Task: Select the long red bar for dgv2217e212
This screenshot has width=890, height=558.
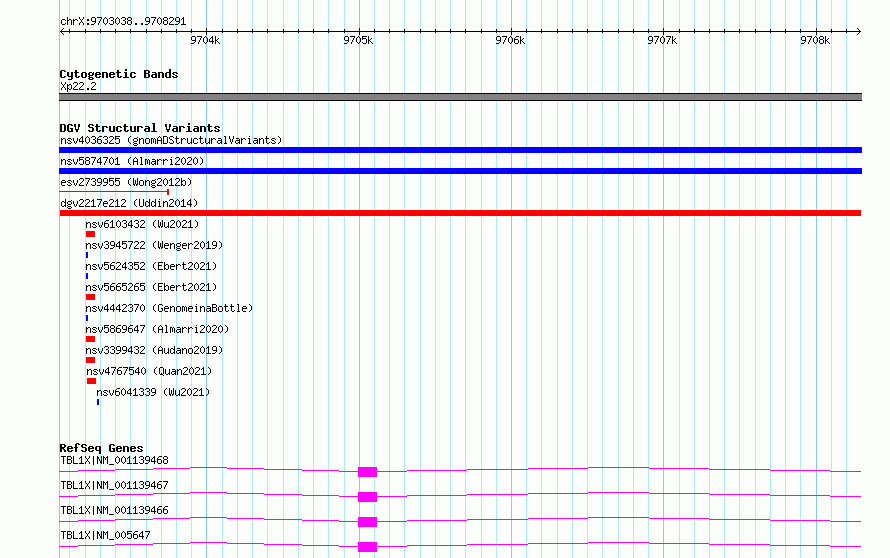Action: point(460,213)
